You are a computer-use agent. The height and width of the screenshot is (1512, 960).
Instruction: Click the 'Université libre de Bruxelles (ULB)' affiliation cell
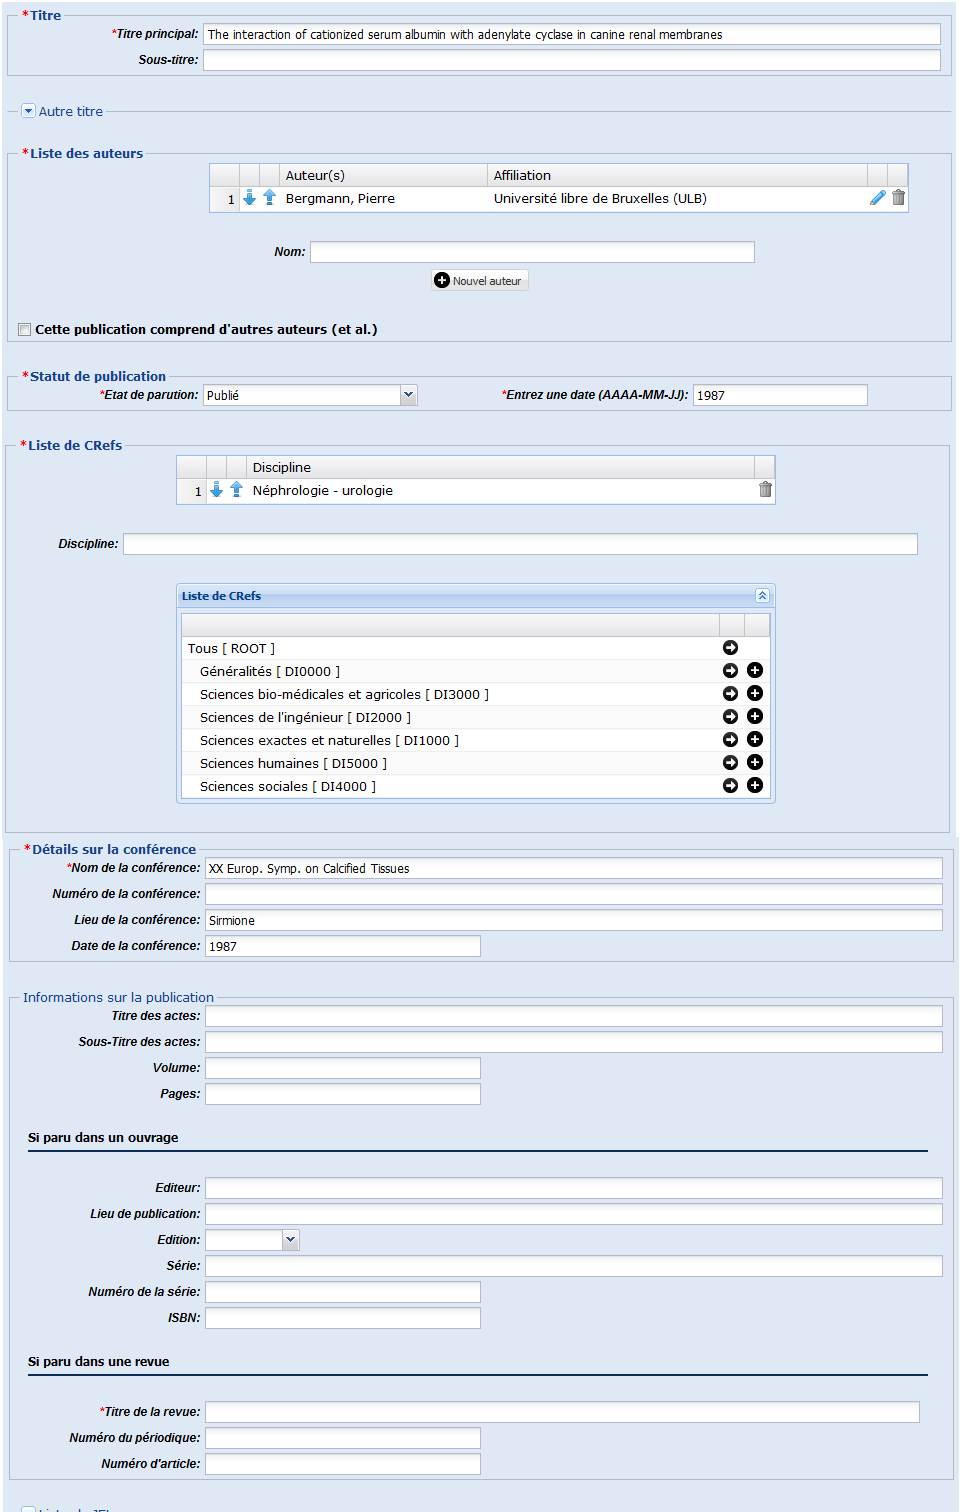pos(600,198)
